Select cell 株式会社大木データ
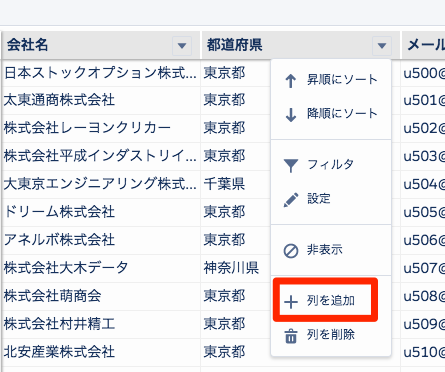The height and width of the screenshot is (372, 445). tap(101, 269)
